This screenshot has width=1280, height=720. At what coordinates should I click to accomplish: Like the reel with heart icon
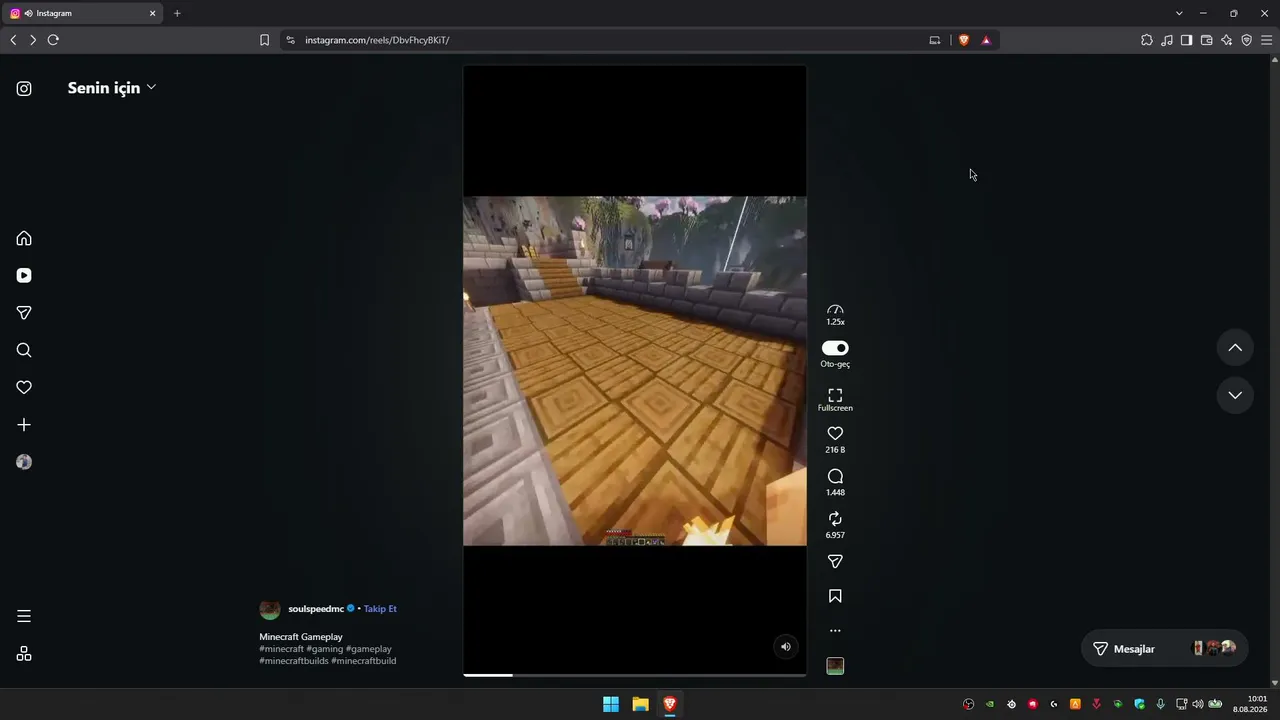tap(835, 433)
